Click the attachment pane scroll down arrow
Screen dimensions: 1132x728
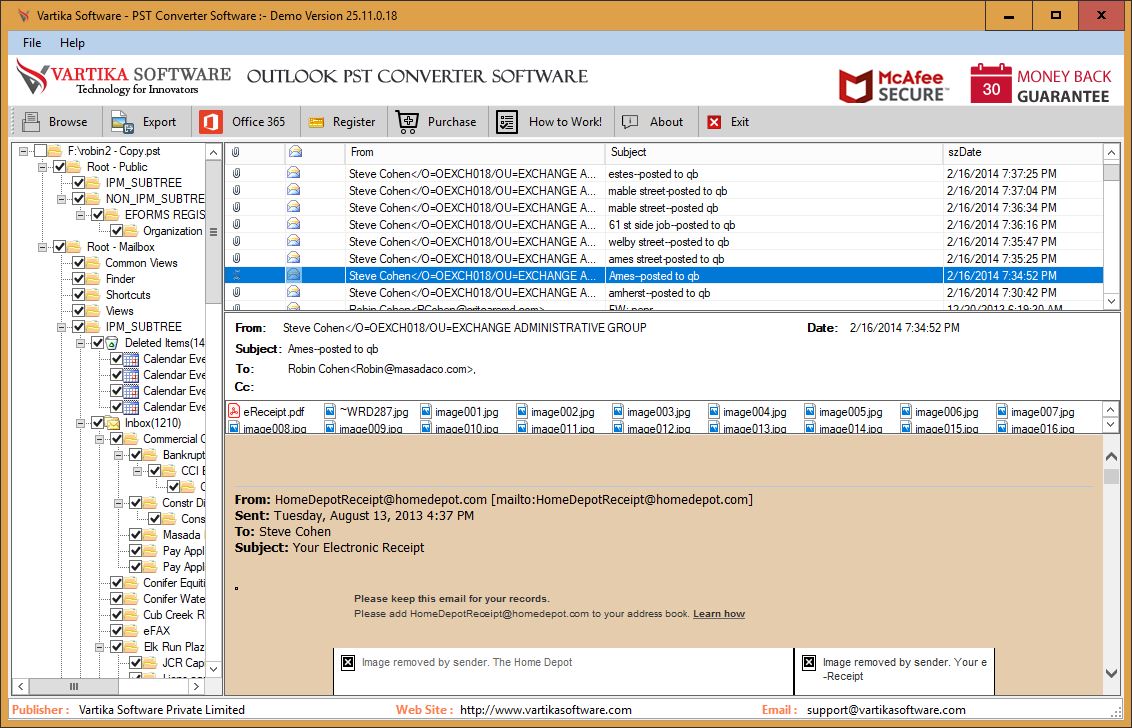pyautogui.click(x=1111, y=425)
